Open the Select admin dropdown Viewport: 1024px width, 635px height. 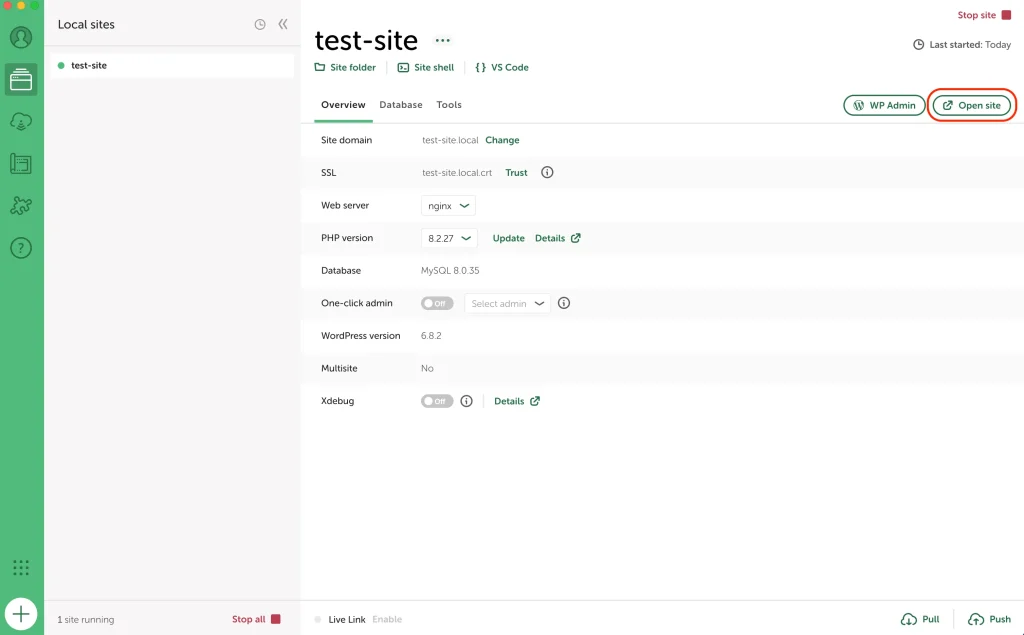[507, 303]
